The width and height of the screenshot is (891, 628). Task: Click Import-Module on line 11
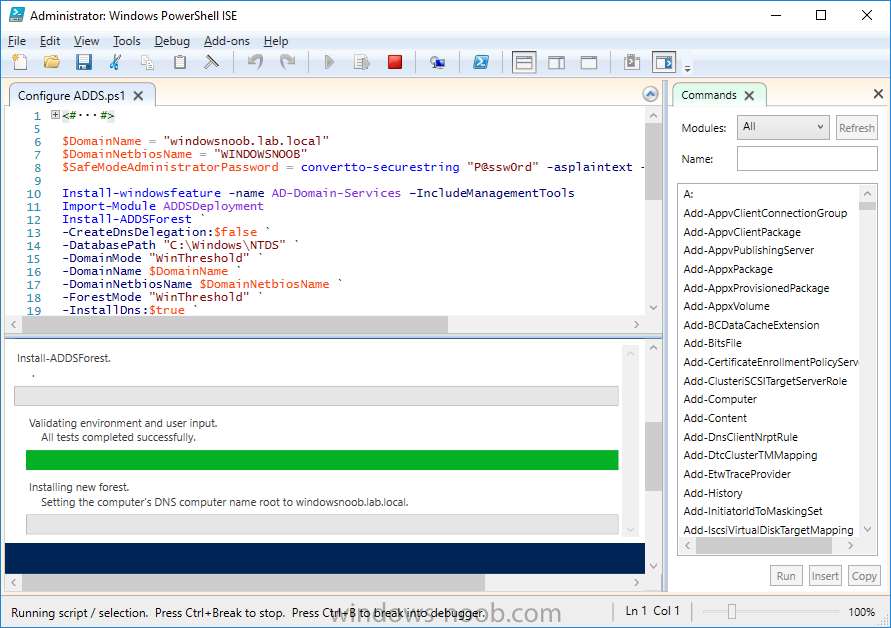tap(109, 206)
